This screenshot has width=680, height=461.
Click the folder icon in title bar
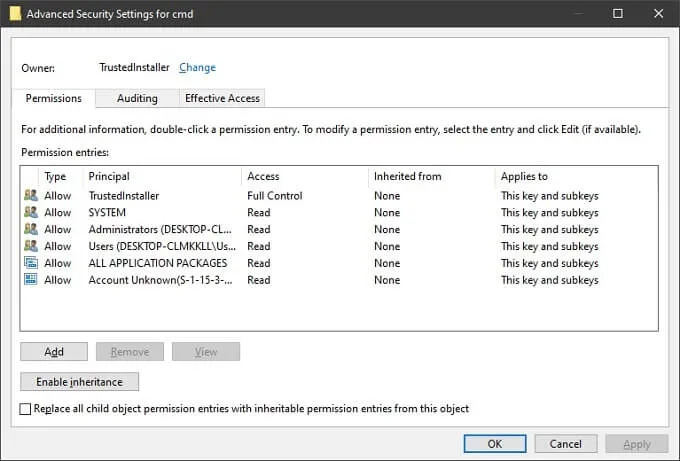click(x=14, y=14)
